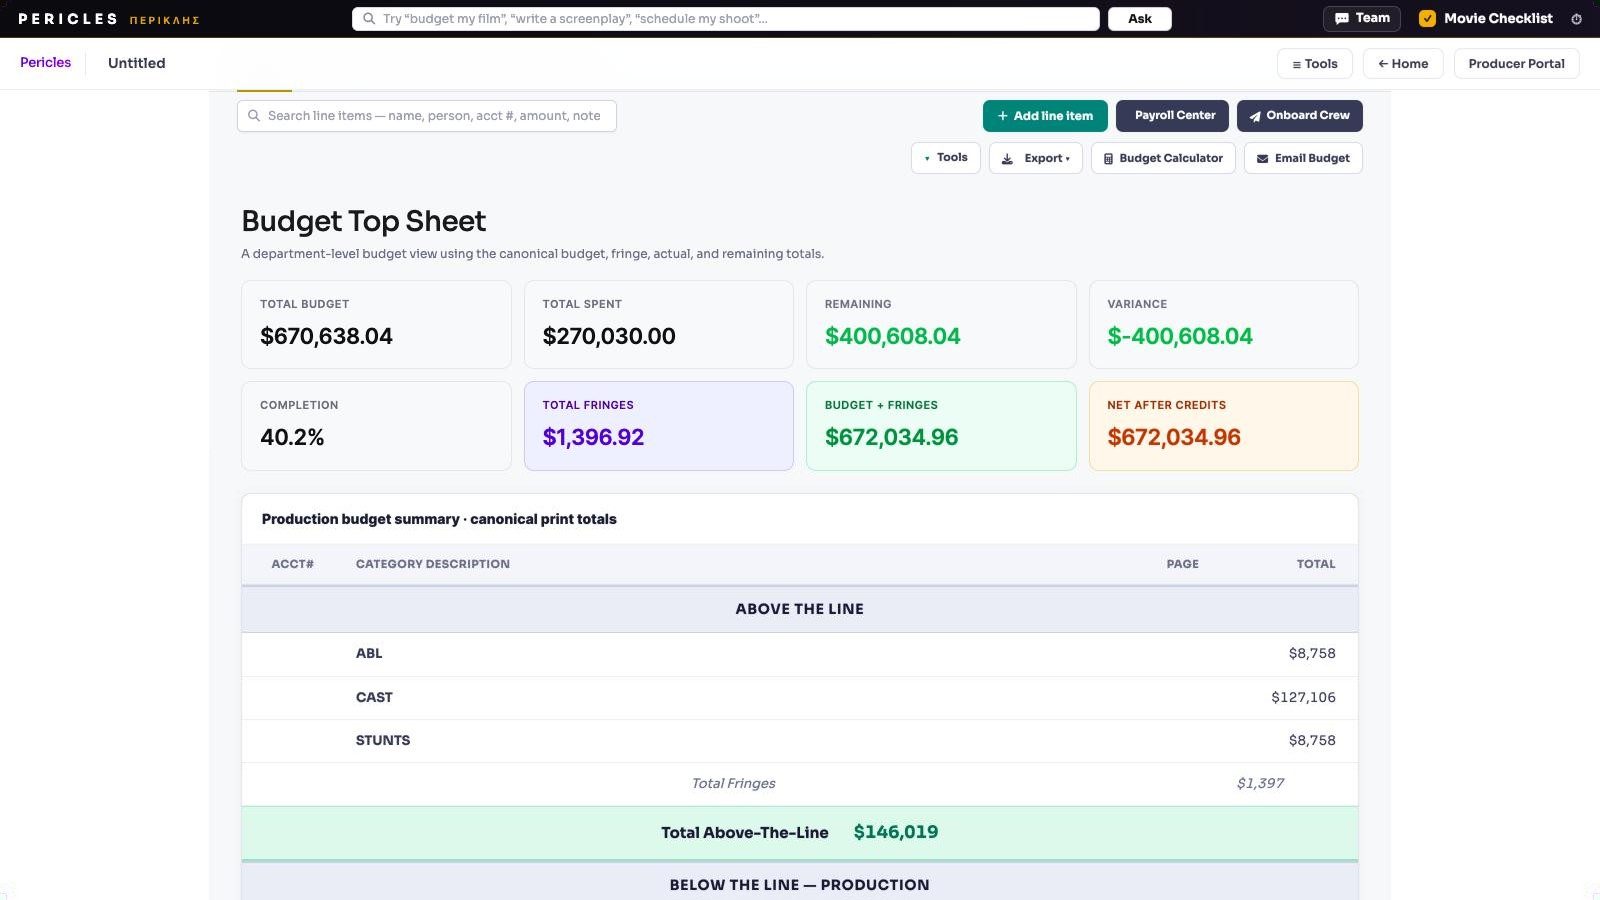Click the ABL row
This screenshot has width=1600, height=900.
800,654
